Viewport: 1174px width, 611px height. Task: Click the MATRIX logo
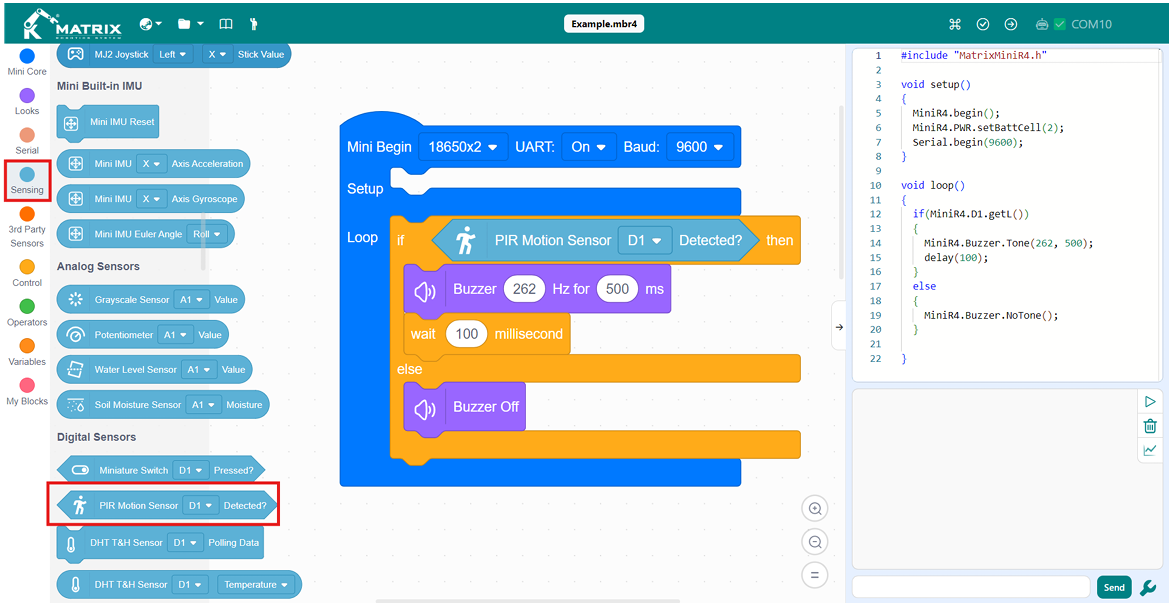72,25
